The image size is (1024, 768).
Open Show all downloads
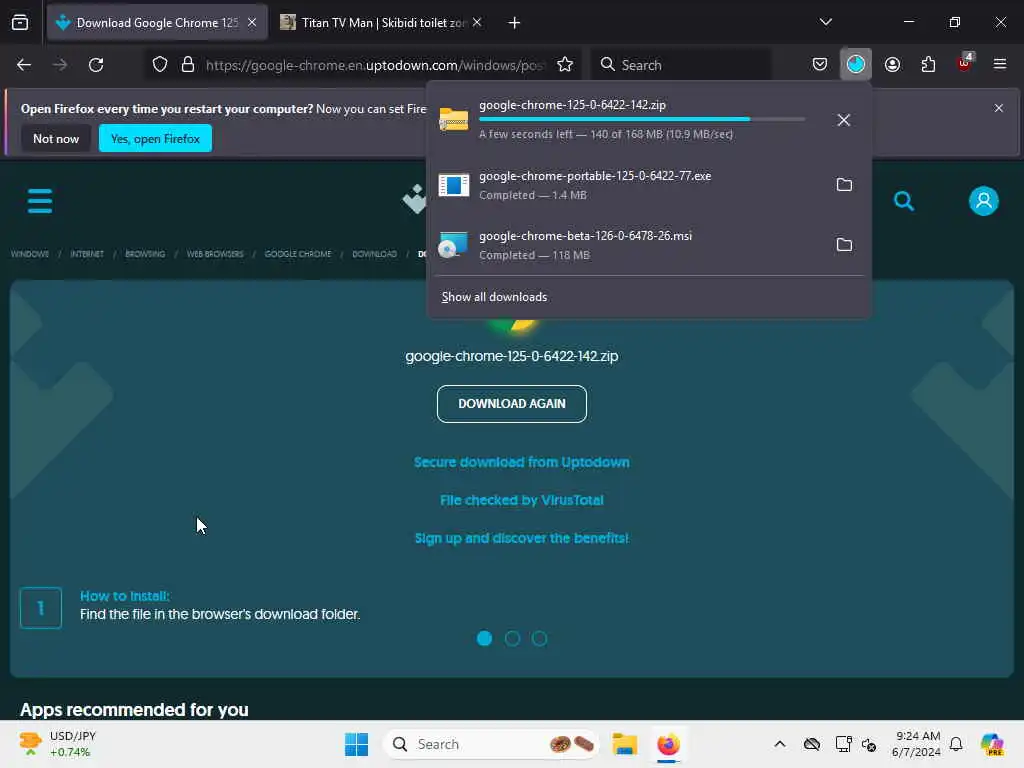[494, 297]
